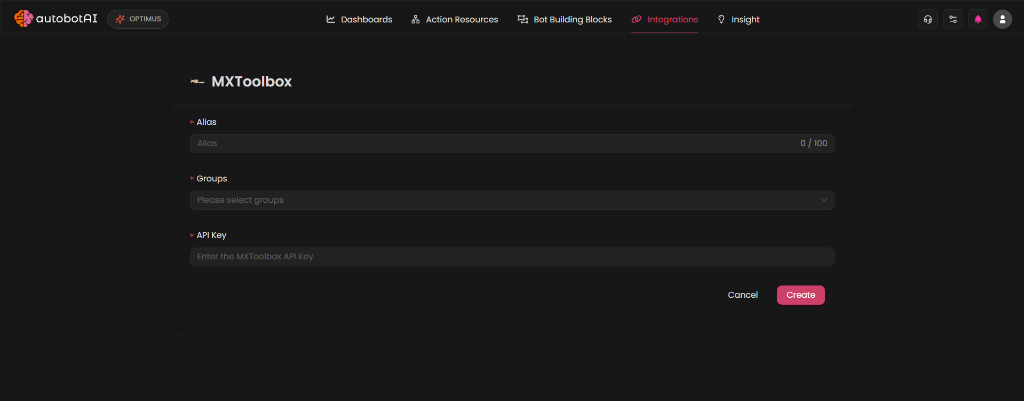
Task: Click the API Key field label
Action: click(x=212, y=235)
